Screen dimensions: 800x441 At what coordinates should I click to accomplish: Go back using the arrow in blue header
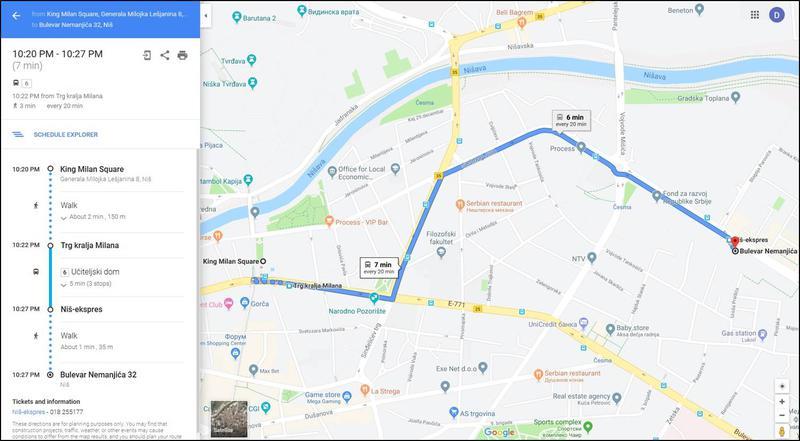[16, 16]
